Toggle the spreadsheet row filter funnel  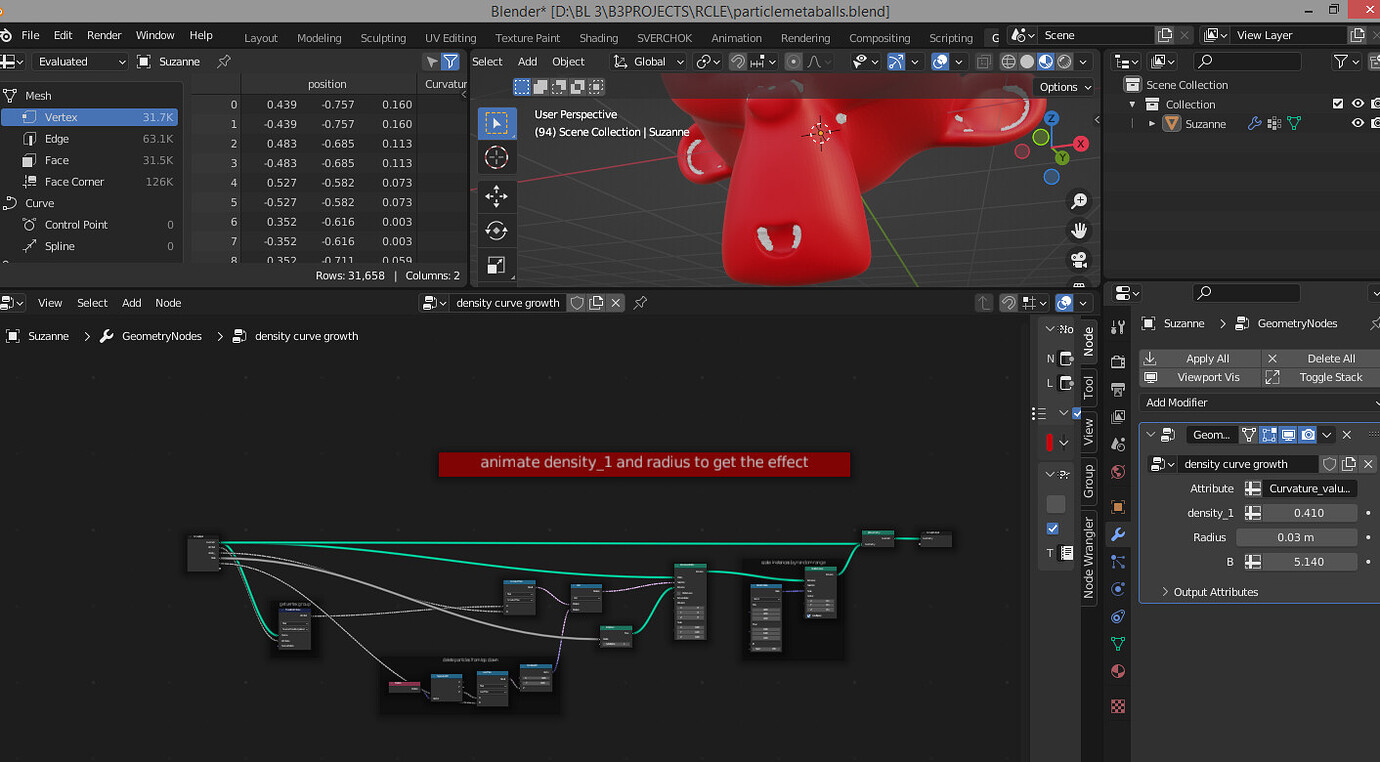[451, 61]
